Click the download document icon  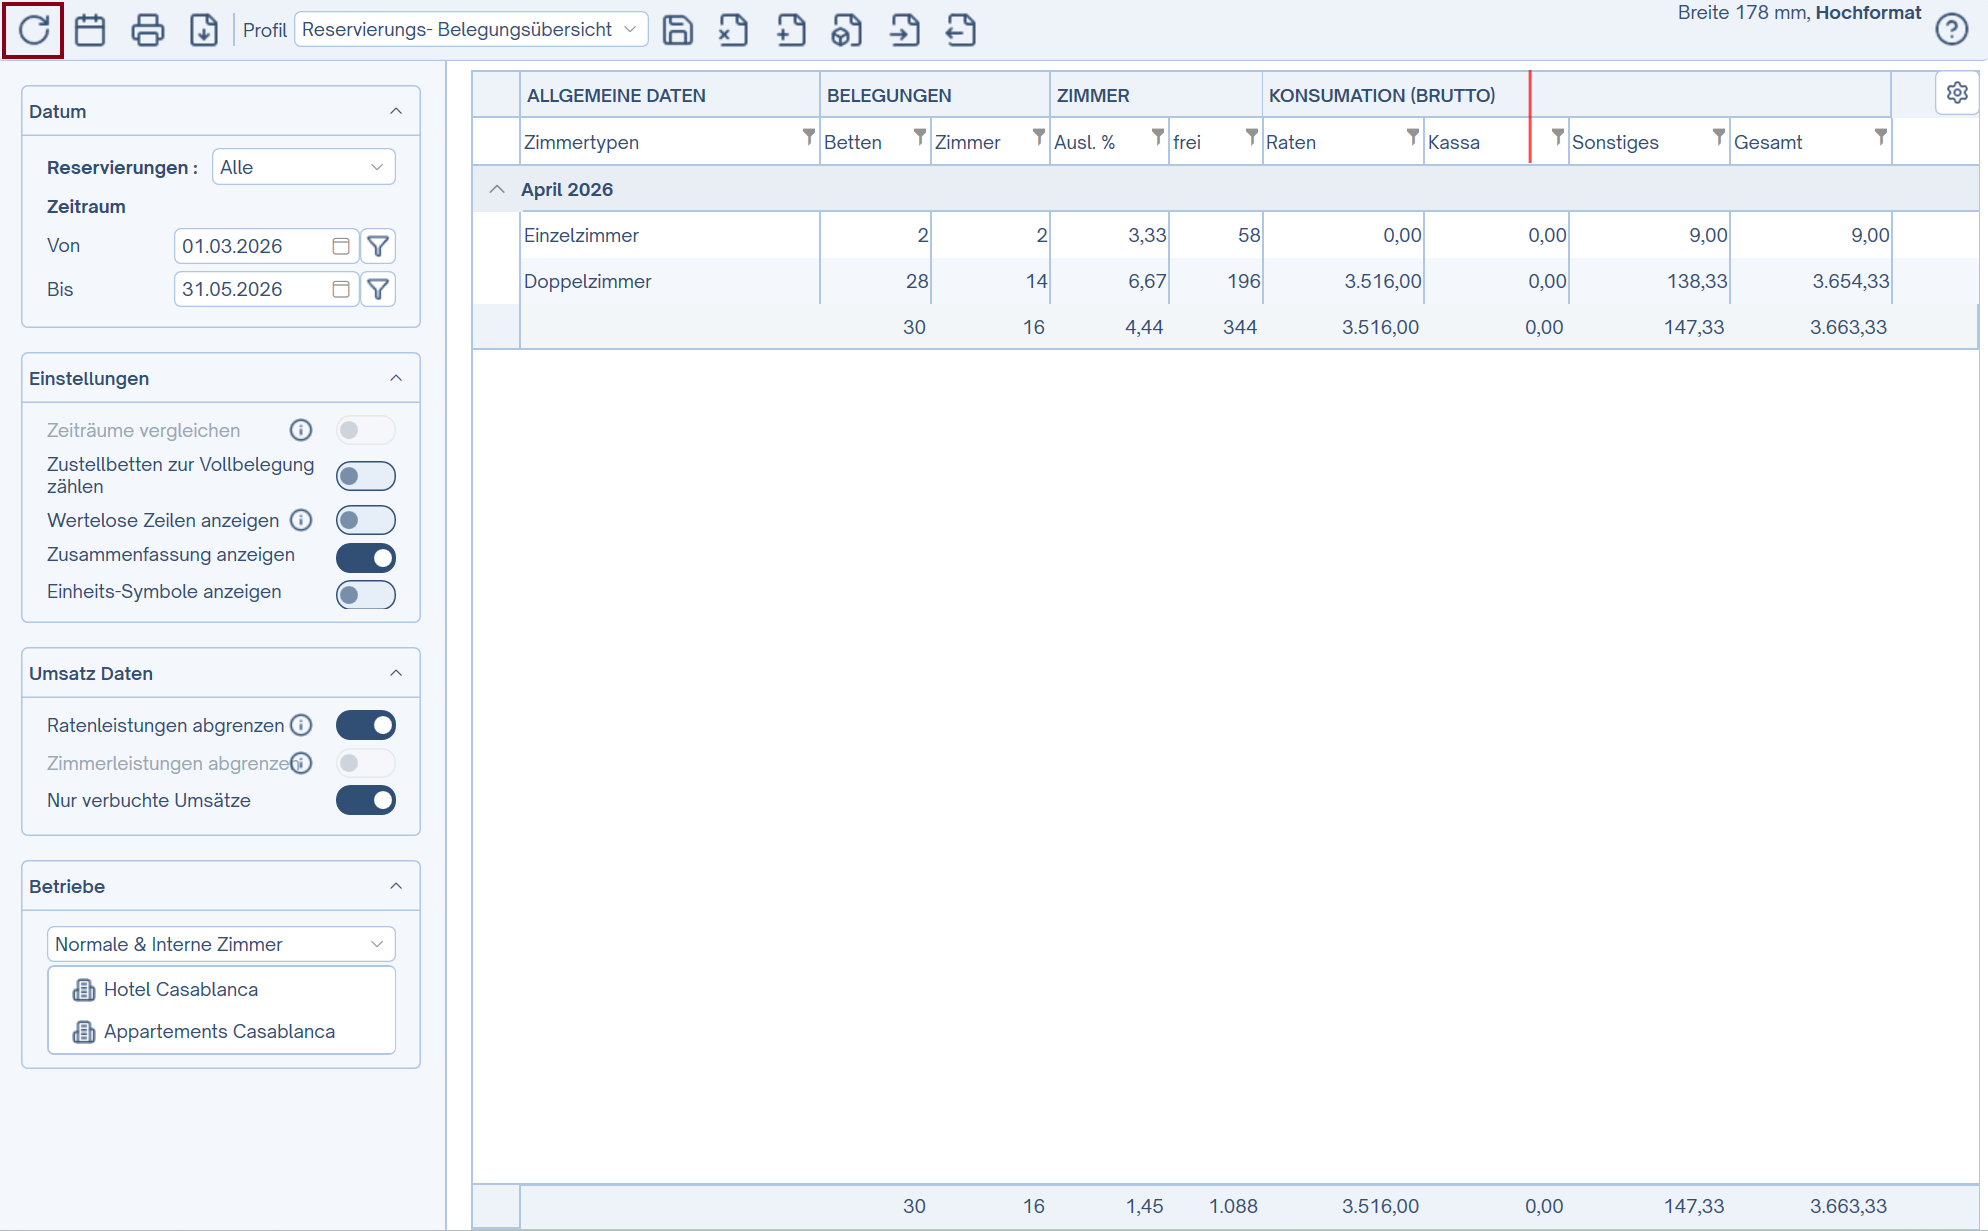click(x=204, y=30)
